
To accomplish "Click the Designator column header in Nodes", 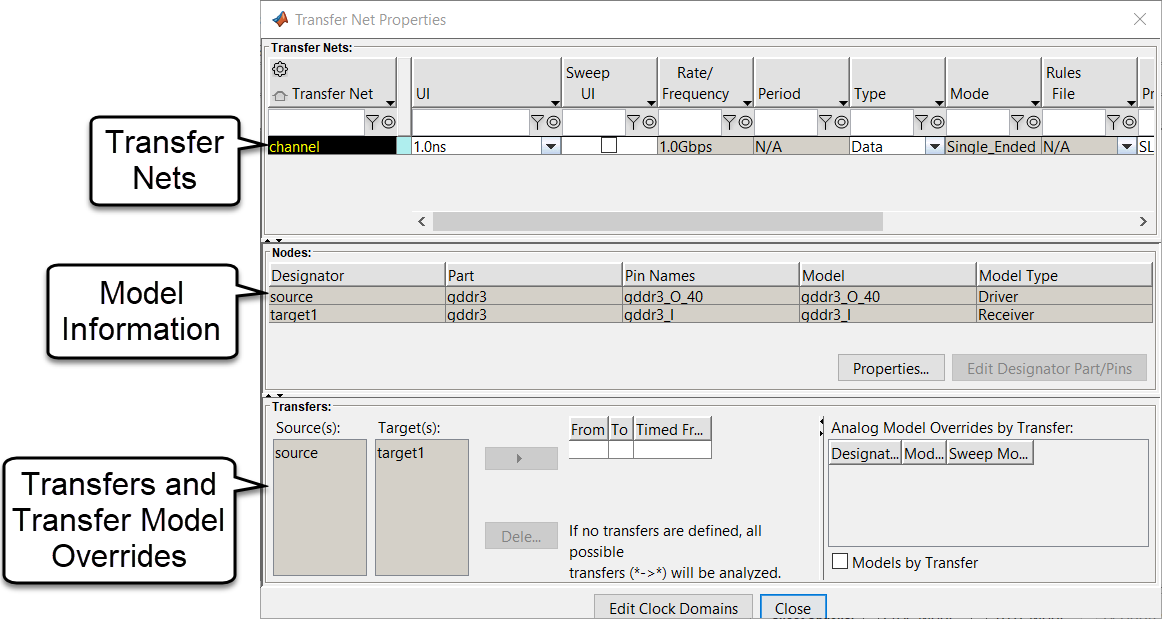I will [x=356, y=276].
